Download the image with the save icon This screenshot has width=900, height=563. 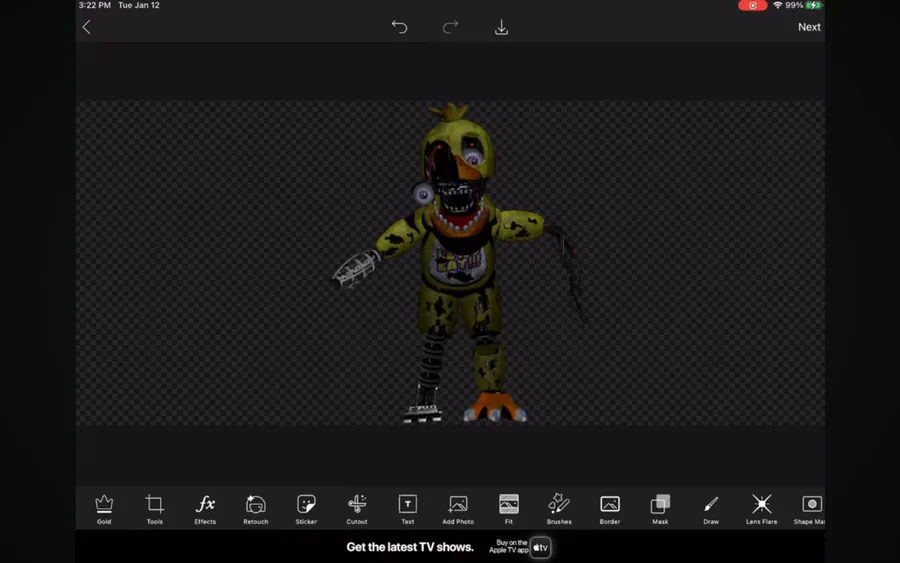[x=502, y=27]
